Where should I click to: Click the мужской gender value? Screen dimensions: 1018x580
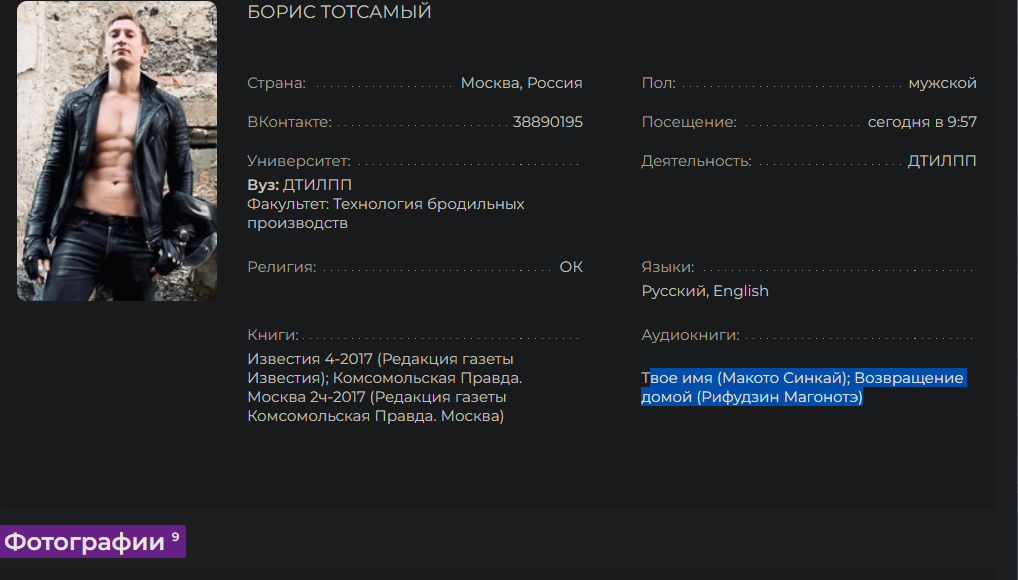(x=942, y=83)
